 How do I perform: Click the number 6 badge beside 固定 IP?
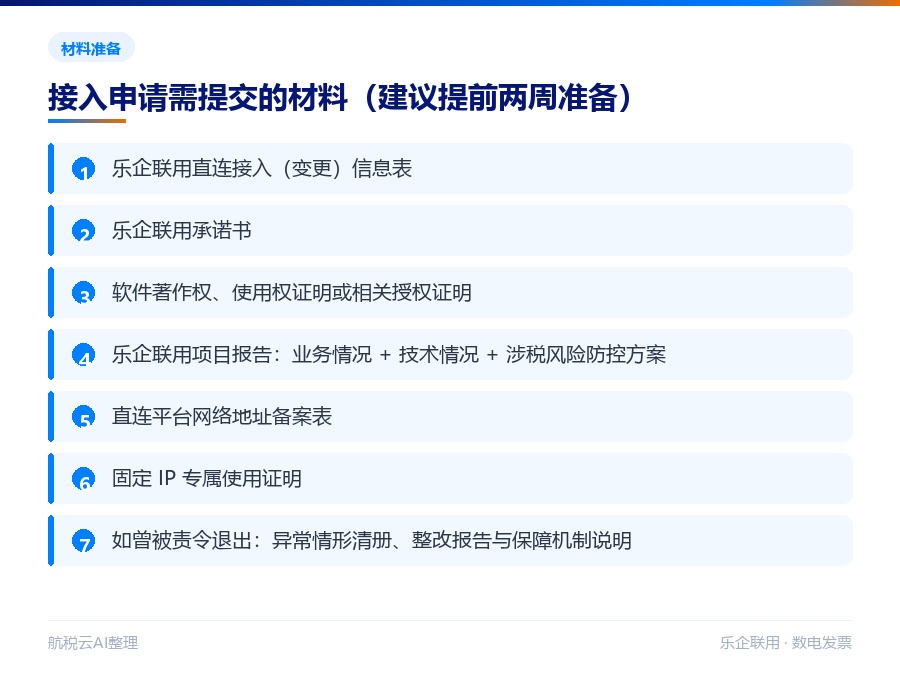coord(84,479)
